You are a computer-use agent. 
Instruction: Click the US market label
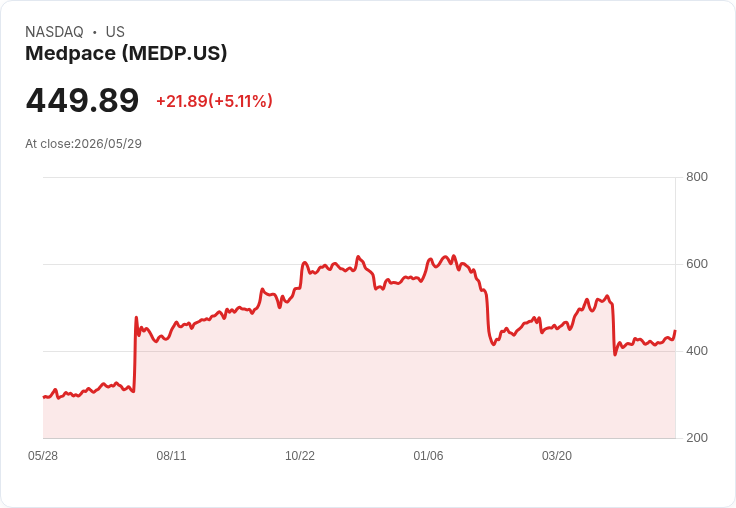(115, 32)
